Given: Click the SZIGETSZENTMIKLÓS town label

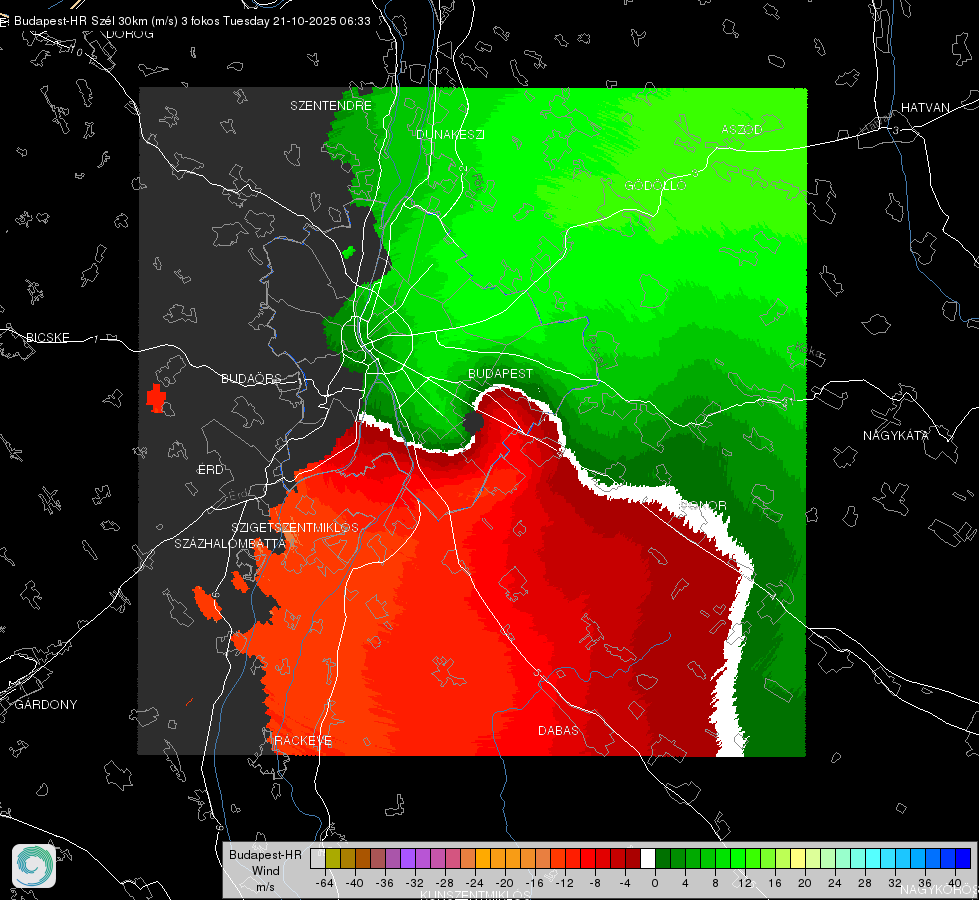Looking at the screenshot, I should pyautogui.click(x=295, y=528).
